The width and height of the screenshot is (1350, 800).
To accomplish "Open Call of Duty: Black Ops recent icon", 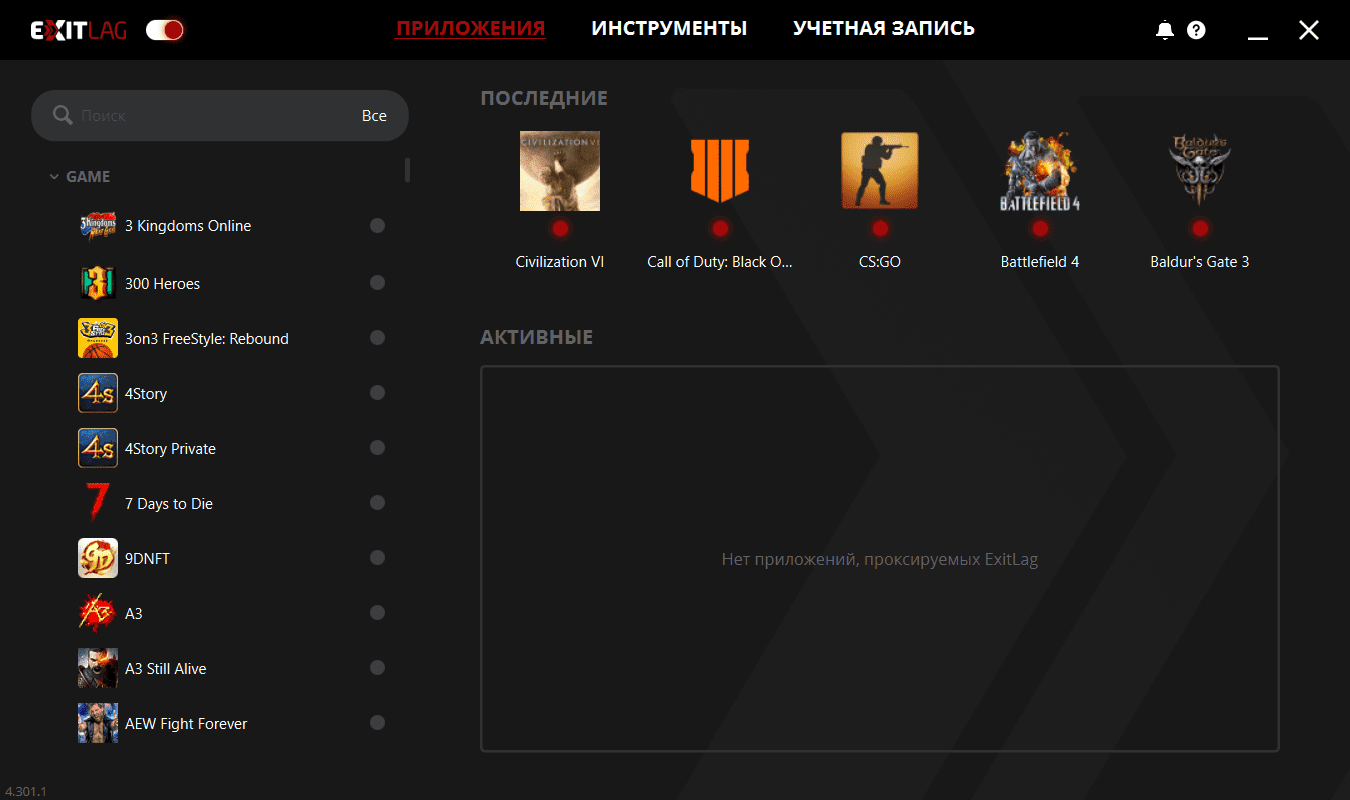I will point(720,171).
